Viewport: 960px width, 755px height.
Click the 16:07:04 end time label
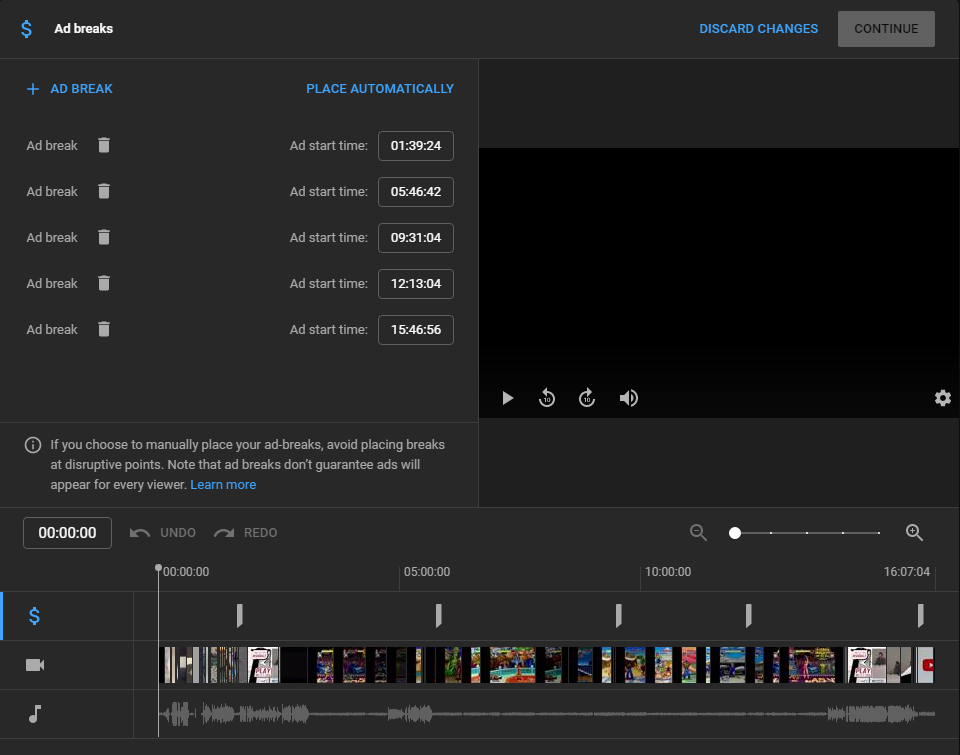point(907,572)
